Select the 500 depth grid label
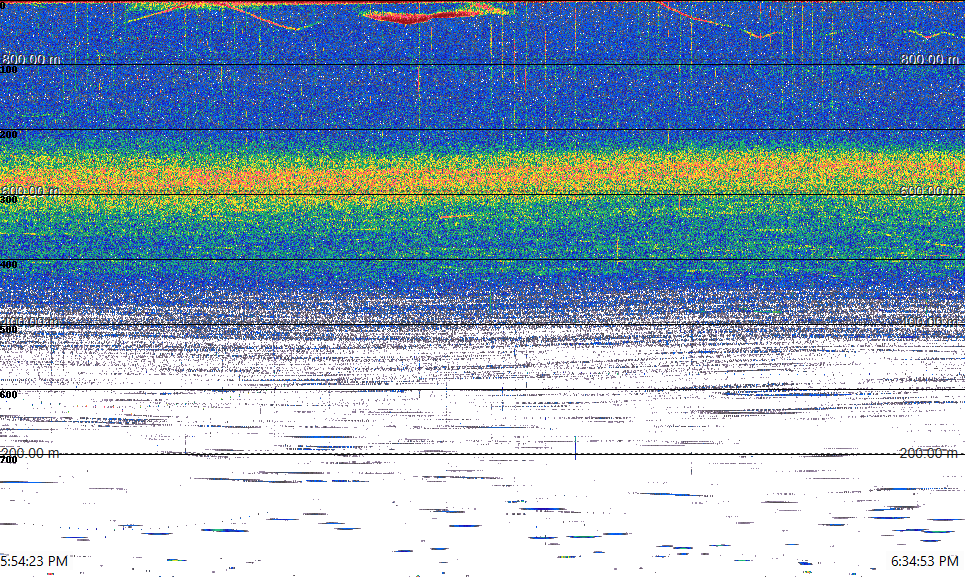The width and height of the screenshot is (965, 578). (x=9, y=329)
